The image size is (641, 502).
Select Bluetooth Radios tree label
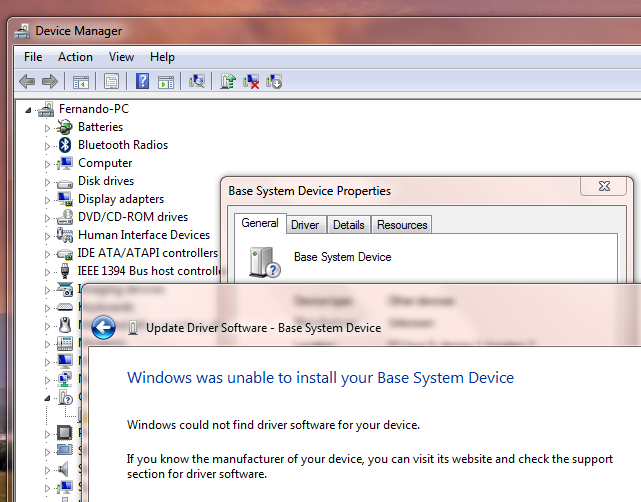pos(123,145)
